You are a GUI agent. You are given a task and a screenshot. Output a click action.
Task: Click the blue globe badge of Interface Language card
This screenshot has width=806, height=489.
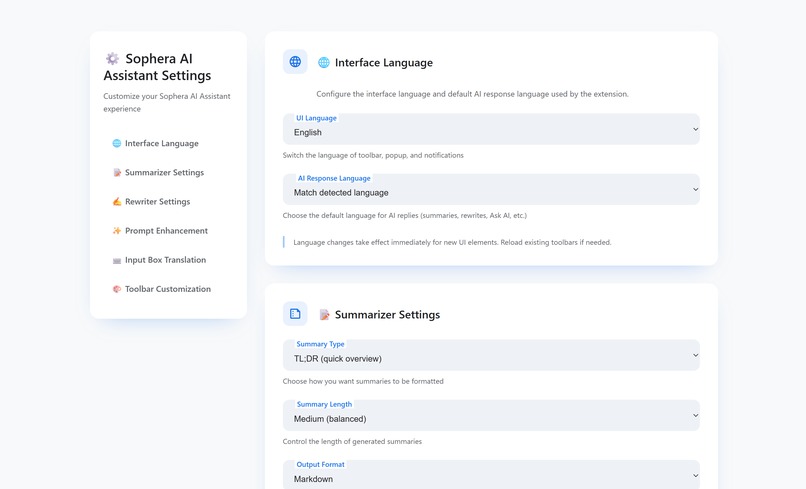[295, 62]
